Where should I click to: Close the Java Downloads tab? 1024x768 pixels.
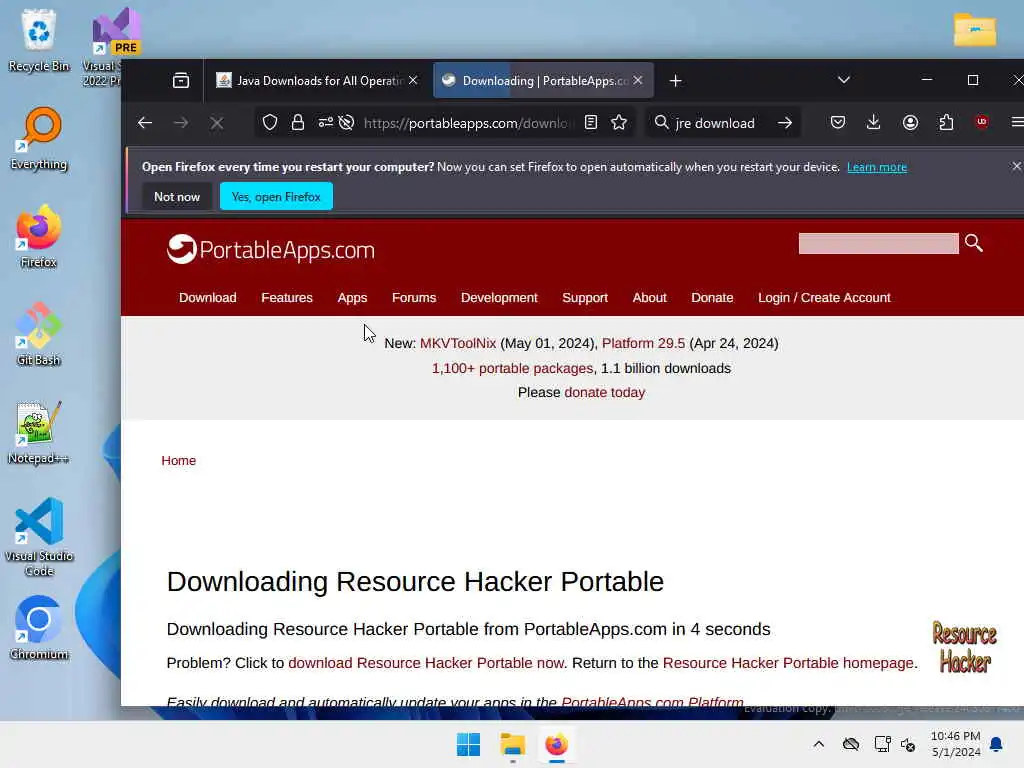pyautogui.click(x=413, y=80)
